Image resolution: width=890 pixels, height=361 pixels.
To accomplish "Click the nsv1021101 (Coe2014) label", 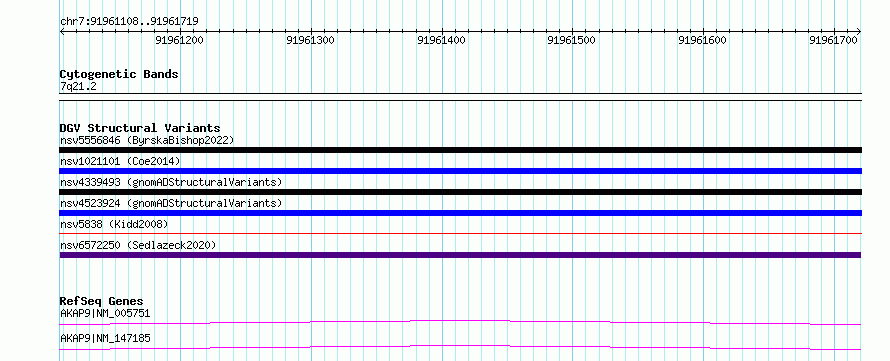I will coord(120,161).
